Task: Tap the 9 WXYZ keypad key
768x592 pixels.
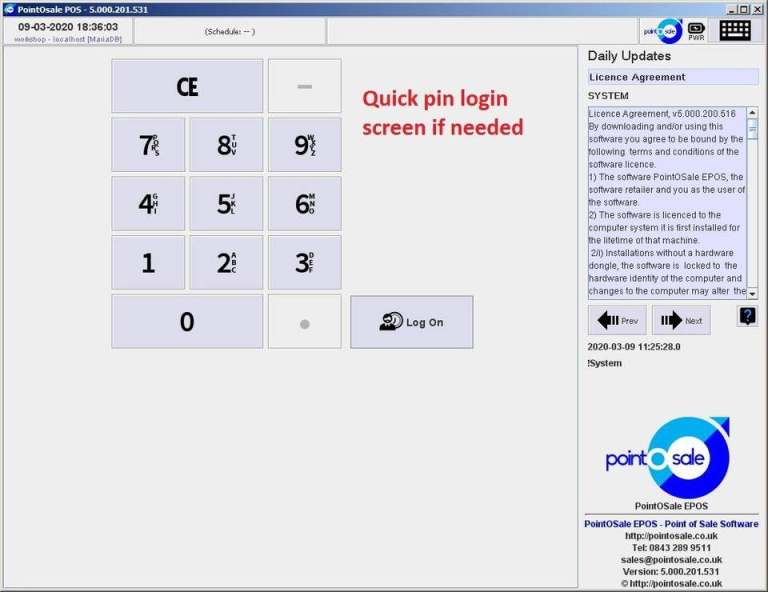Action: 305,146
